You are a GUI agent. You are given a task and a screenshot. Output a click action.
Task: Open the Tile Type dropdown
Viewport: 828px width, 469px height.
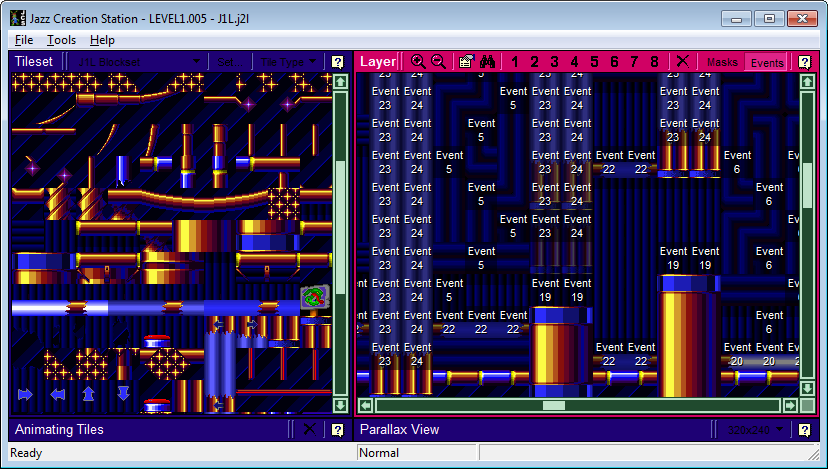click(x=288, y=62)
